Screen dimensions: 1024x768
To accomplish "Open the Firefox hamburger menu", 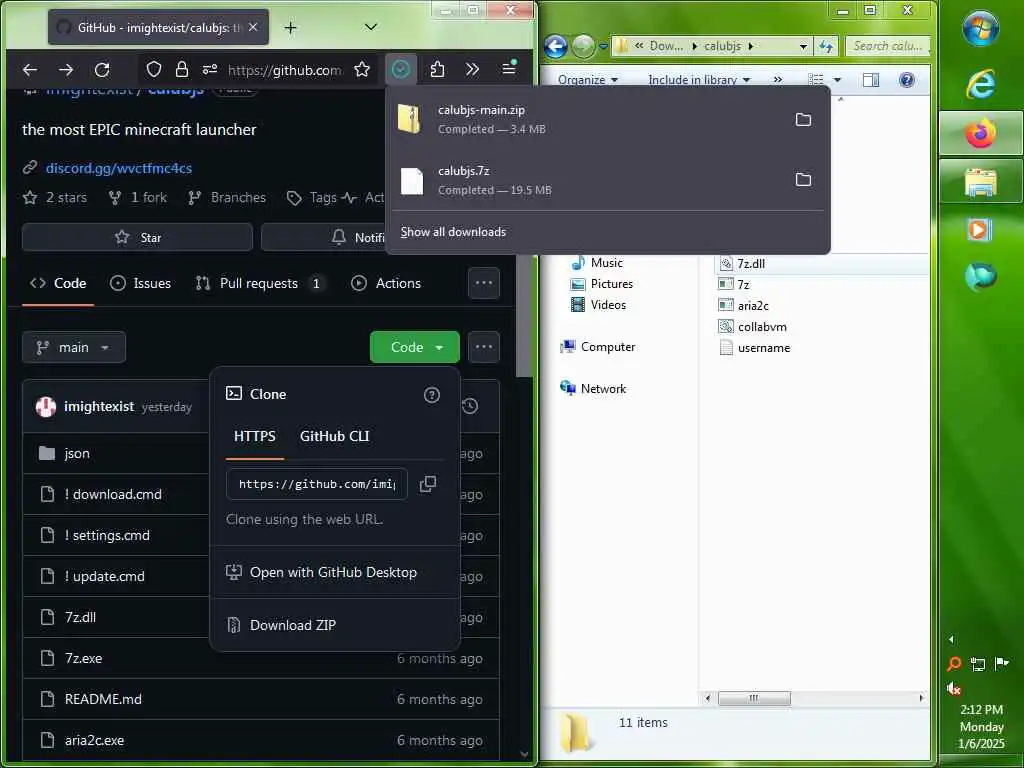I will click(509, 68).
